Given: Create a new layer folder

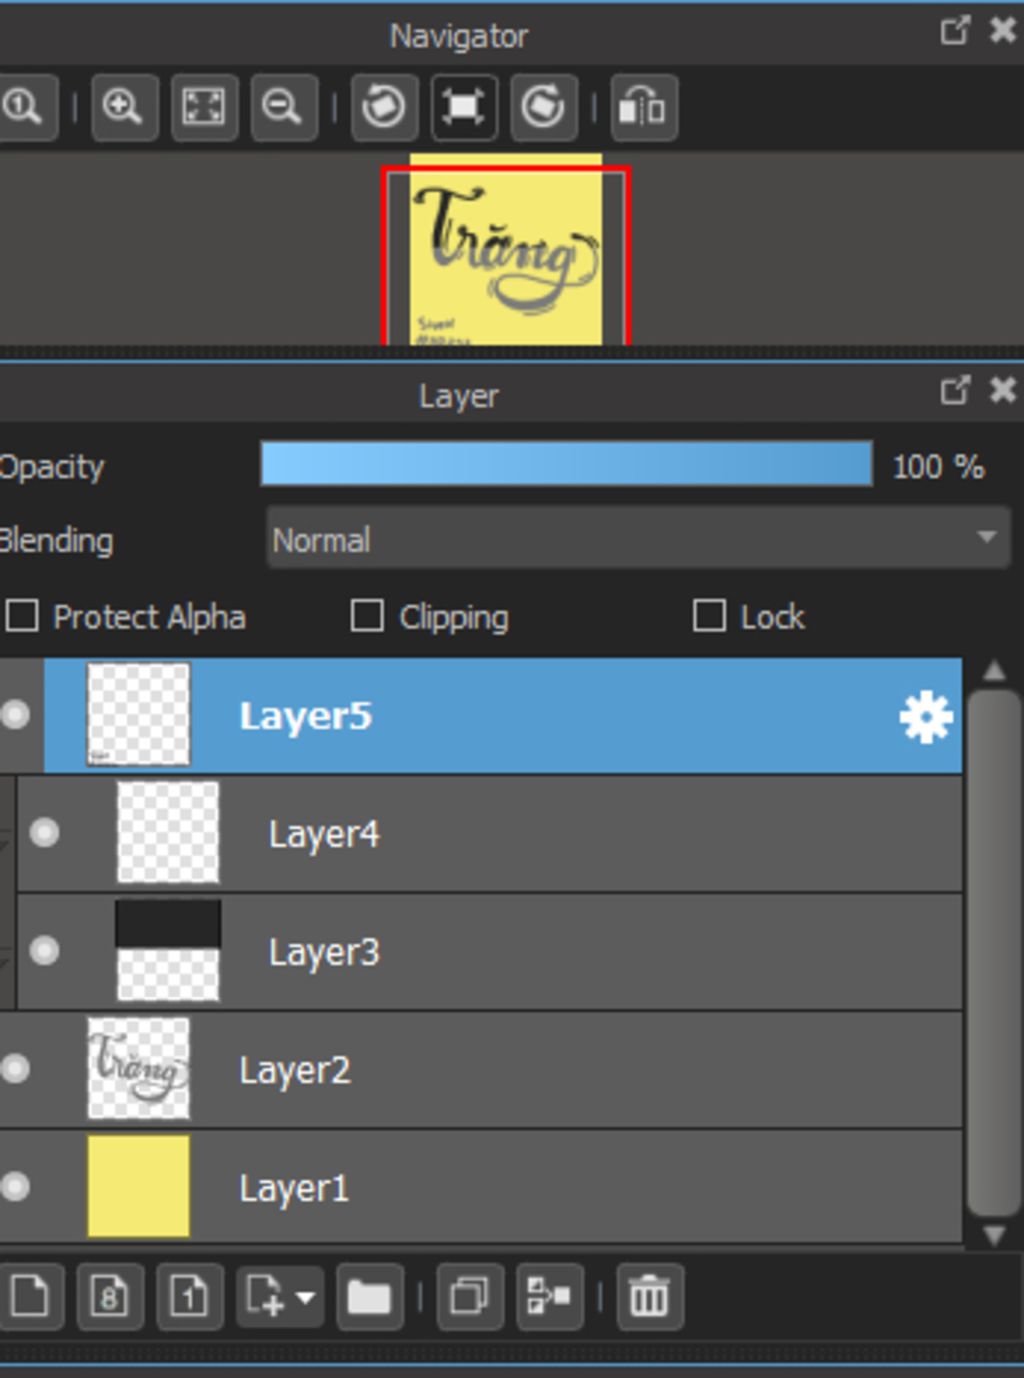Looking at the screenshot, I should click(369, 1297).
